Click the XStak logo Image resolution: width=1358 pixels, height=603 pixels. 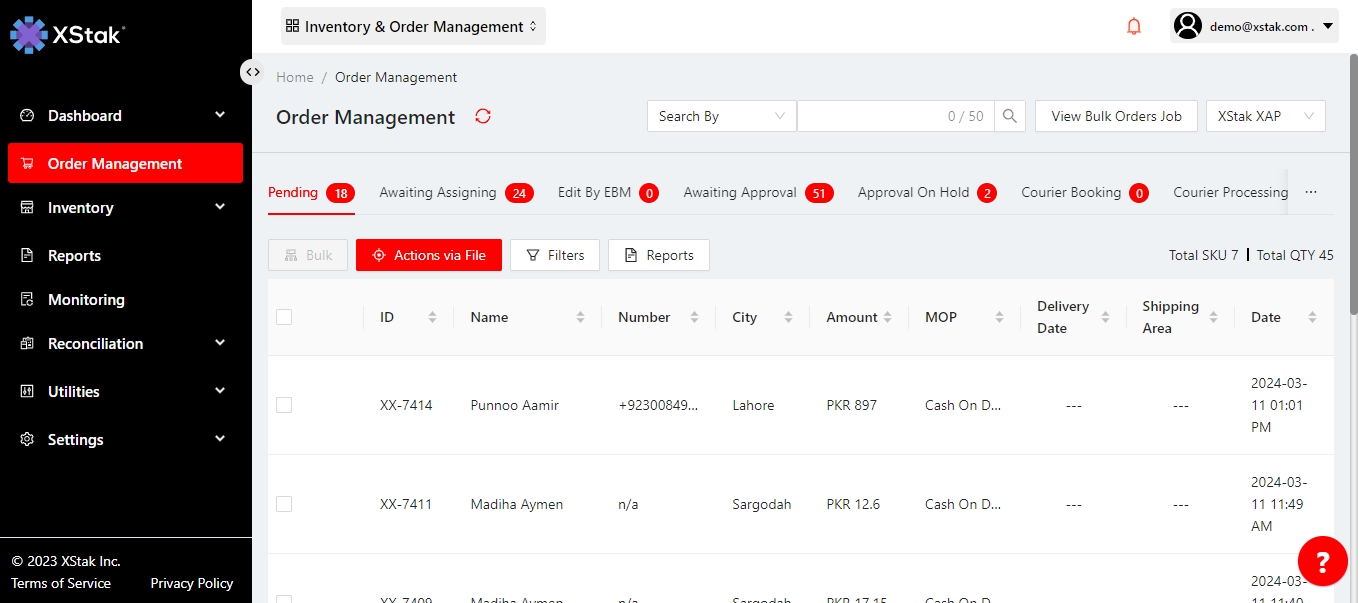tap(67, 34)
